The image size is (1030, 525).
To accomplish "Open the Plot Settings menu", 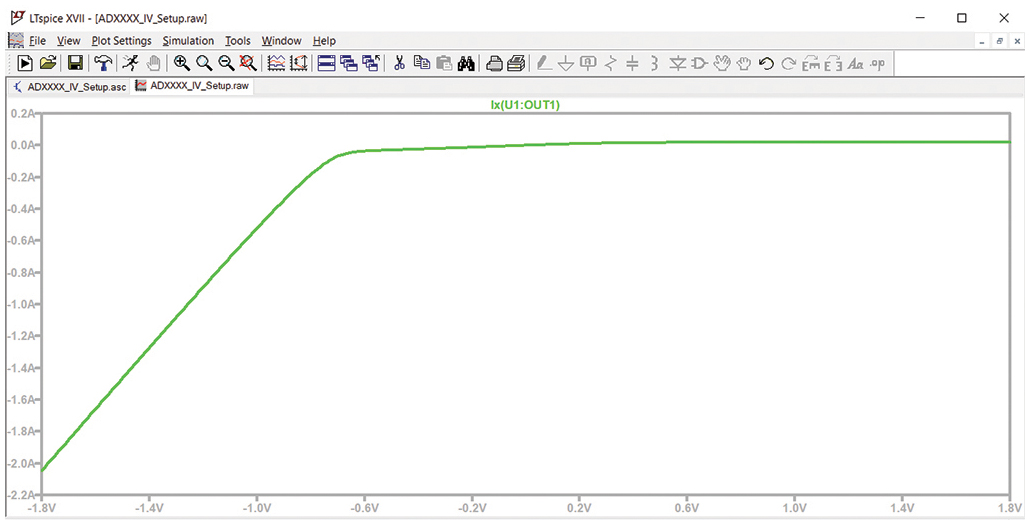I will (122, 41).
